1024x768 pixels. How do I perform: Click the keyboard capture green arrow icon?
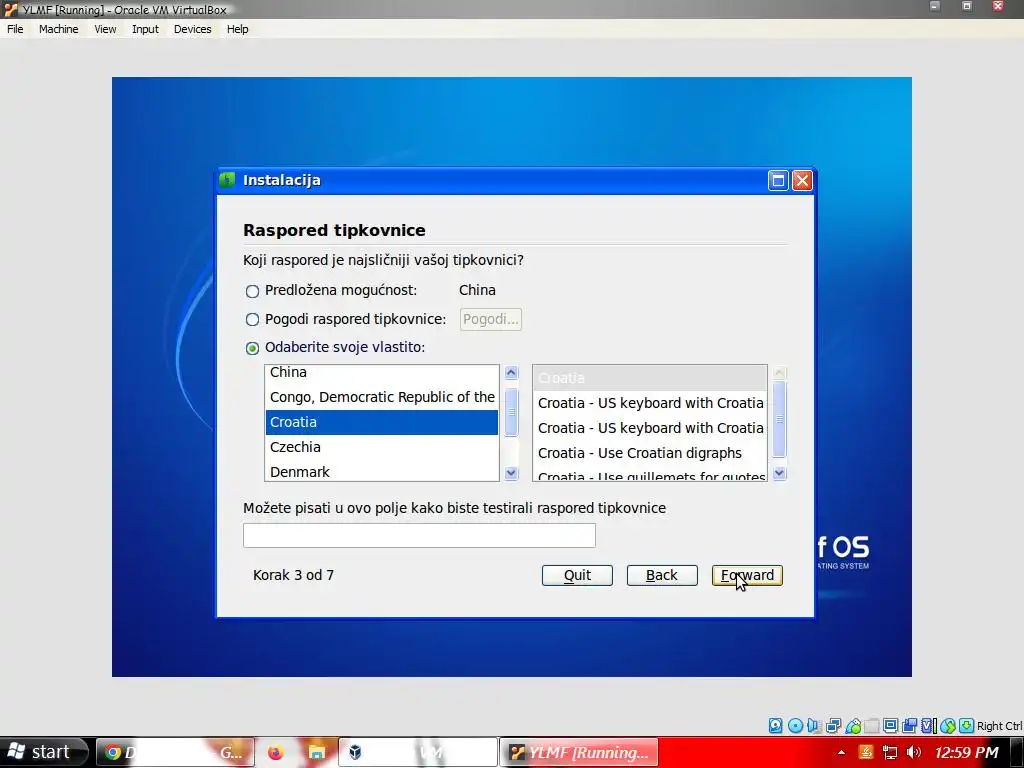(x=967, y=726)
